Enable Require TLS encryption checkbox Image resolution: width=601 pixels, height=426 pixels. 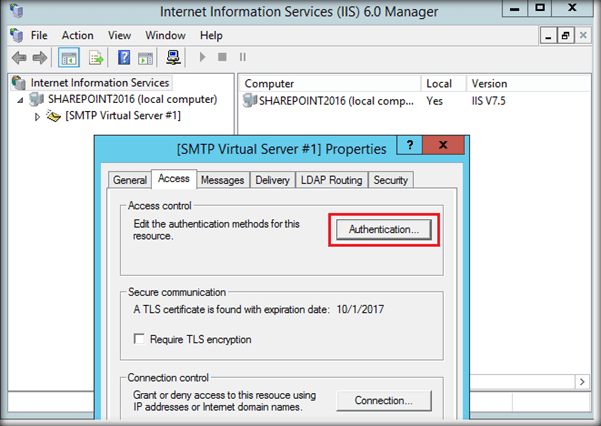point(139,340)
